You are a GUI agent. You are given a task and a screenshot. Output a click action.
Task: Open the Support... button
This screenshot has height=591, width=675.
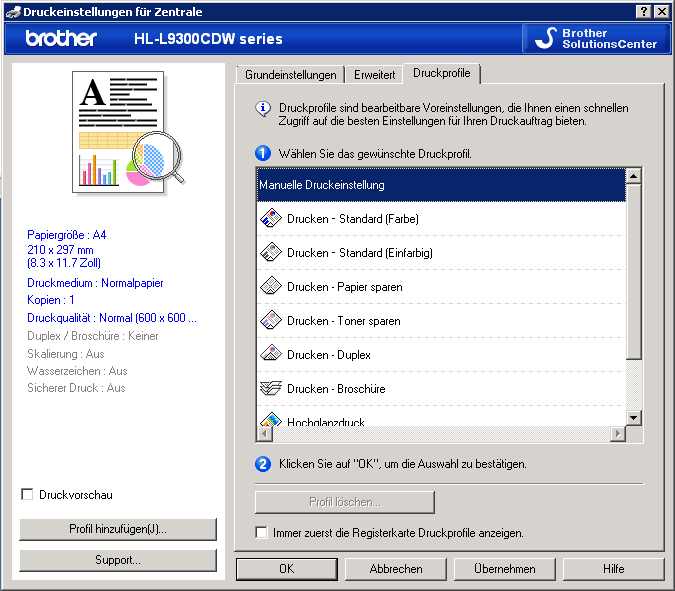coord(118,560)
